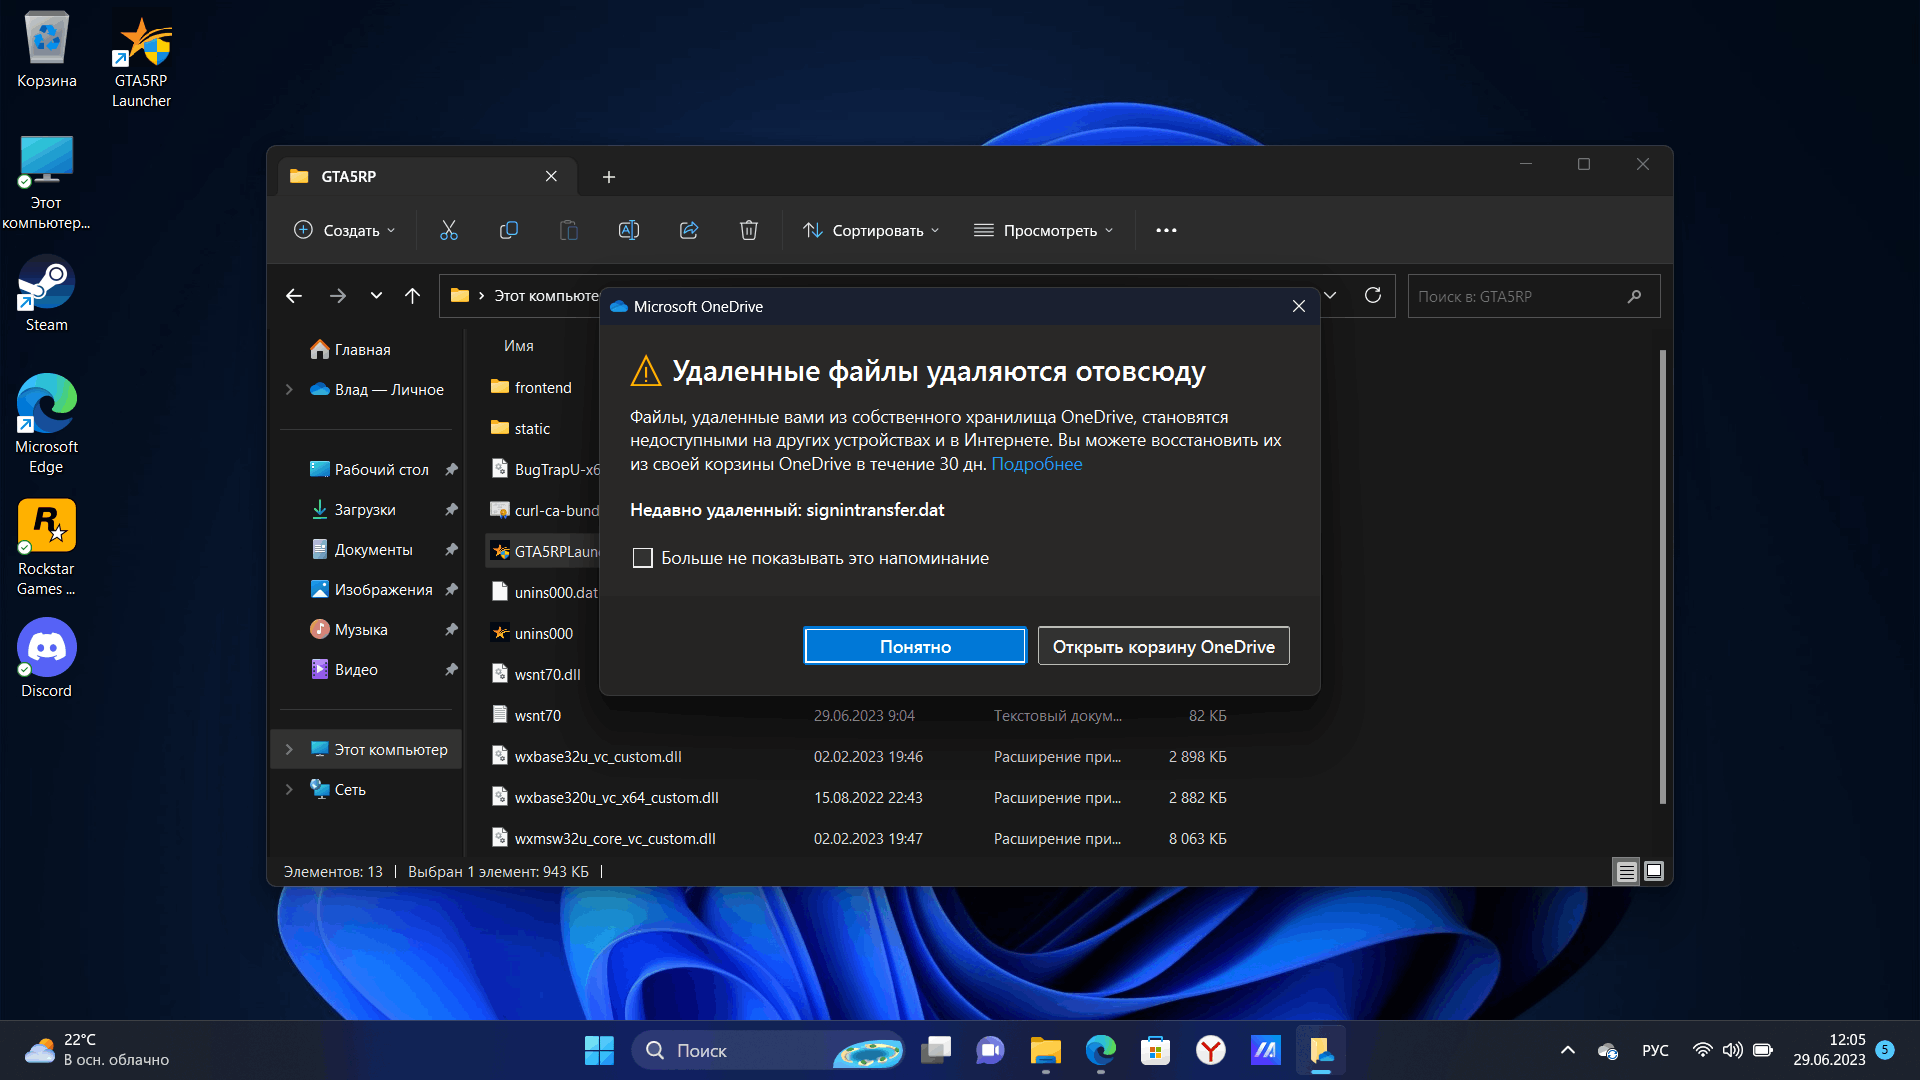This screenshot has height=1080, width=1920.
Task: Open Steam desktop shortcut
Action: pyautogui.click(x=47, y=293)
